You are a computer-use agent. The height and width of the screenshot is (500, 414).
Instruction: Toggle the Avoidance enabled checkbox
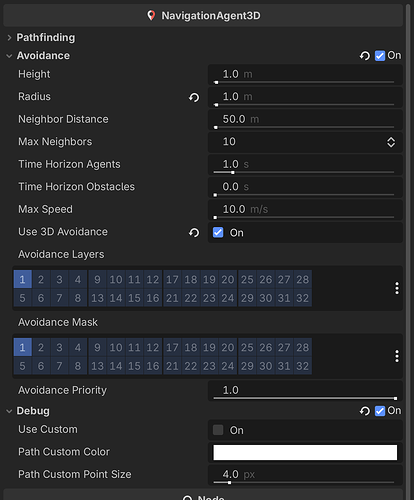380,56
